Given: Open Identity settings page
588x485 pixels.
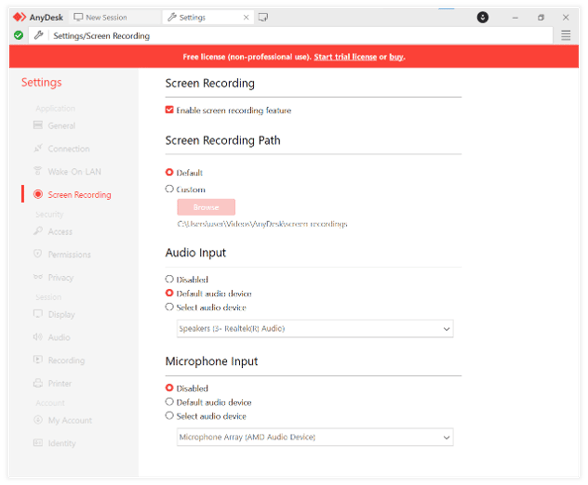Looking at the screenshot, I should [x=62, y=443].
